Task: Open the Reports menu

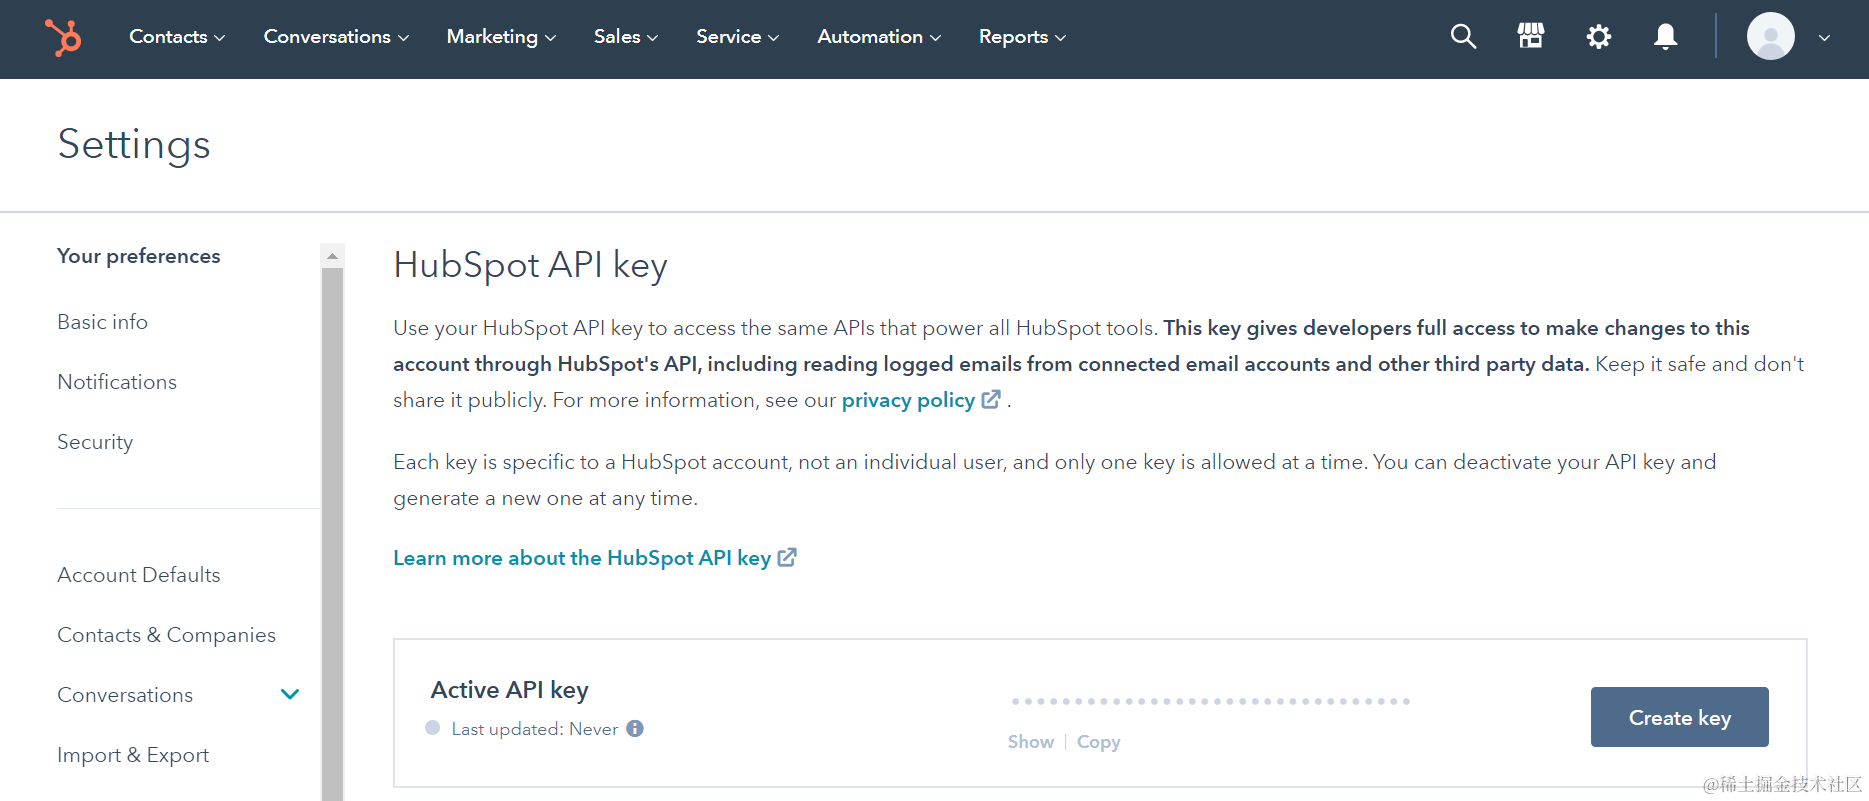Action: click(1022, 37)
